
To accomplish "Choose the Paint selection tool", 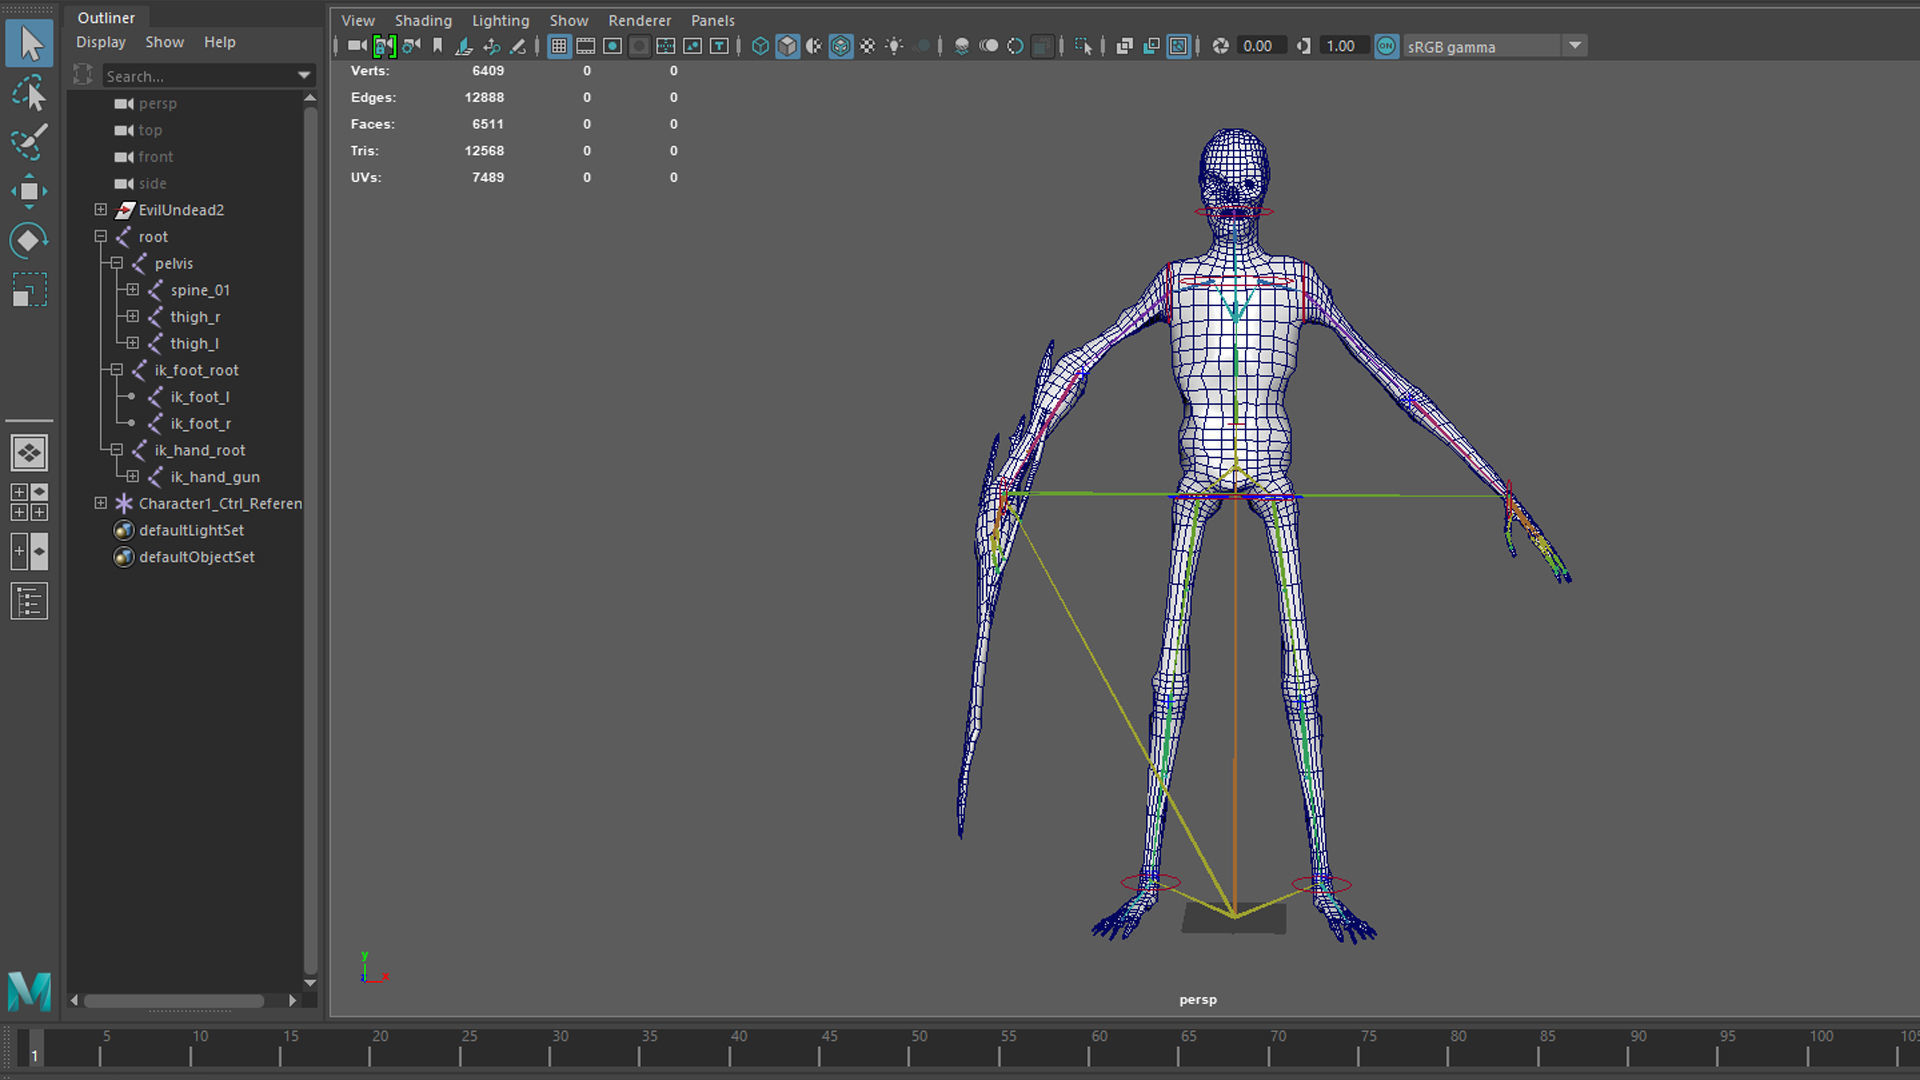I will (30, 142).
